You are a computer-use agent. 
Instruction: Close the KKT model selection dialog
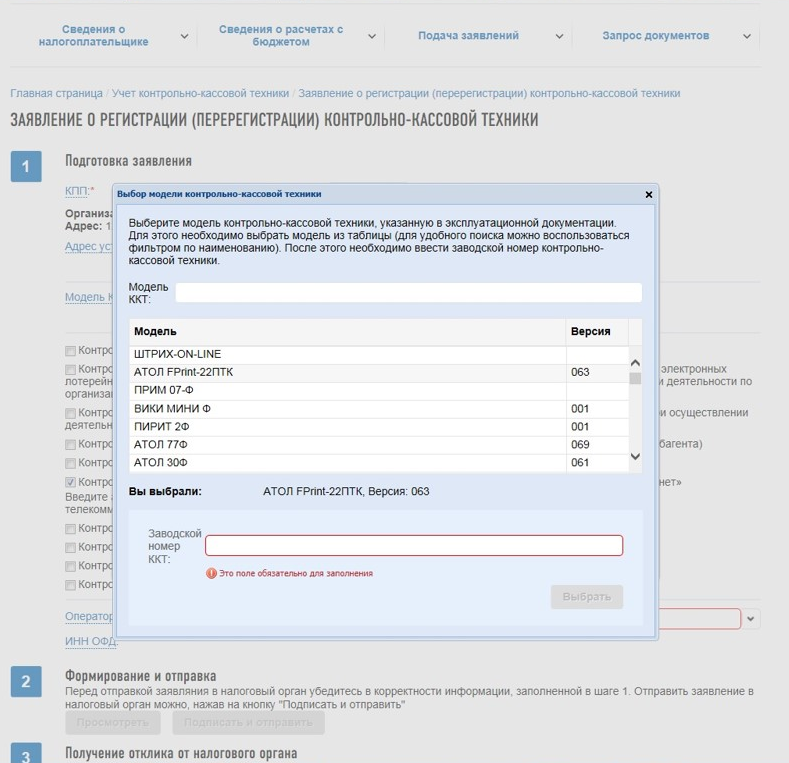pos(649,195)
